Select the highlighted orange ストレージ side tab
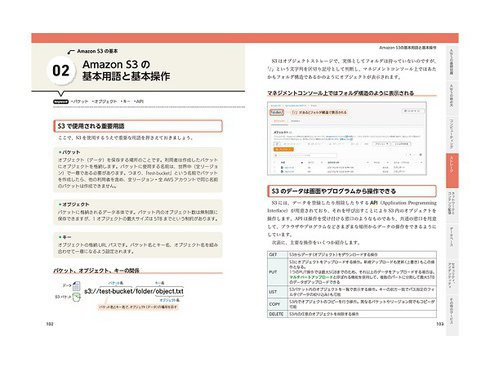The image size is (490, 368). click(x=452, y=170)
